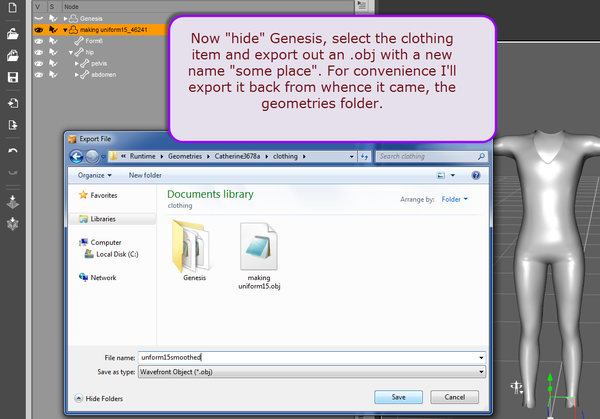The height and width of the screenshot is (419, 600).
Task: Select Network in navigation pane
Action: [98, 277]
